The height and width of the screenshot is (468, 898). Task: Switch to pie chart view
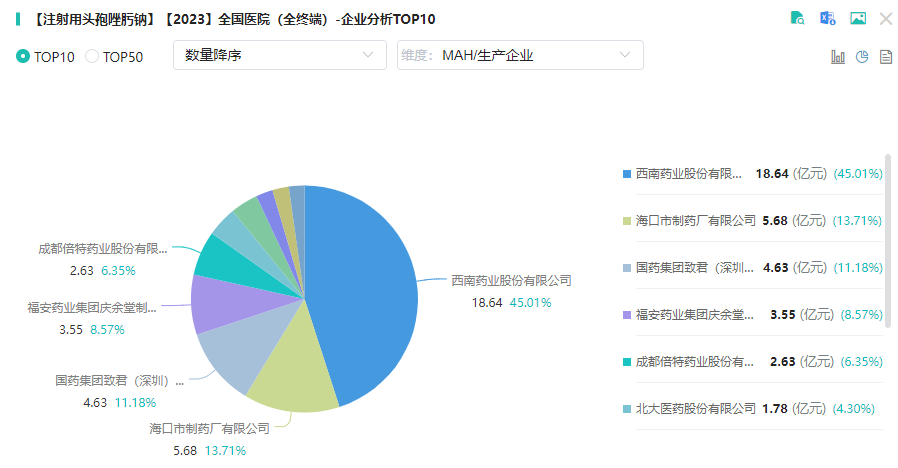point(862,57)
